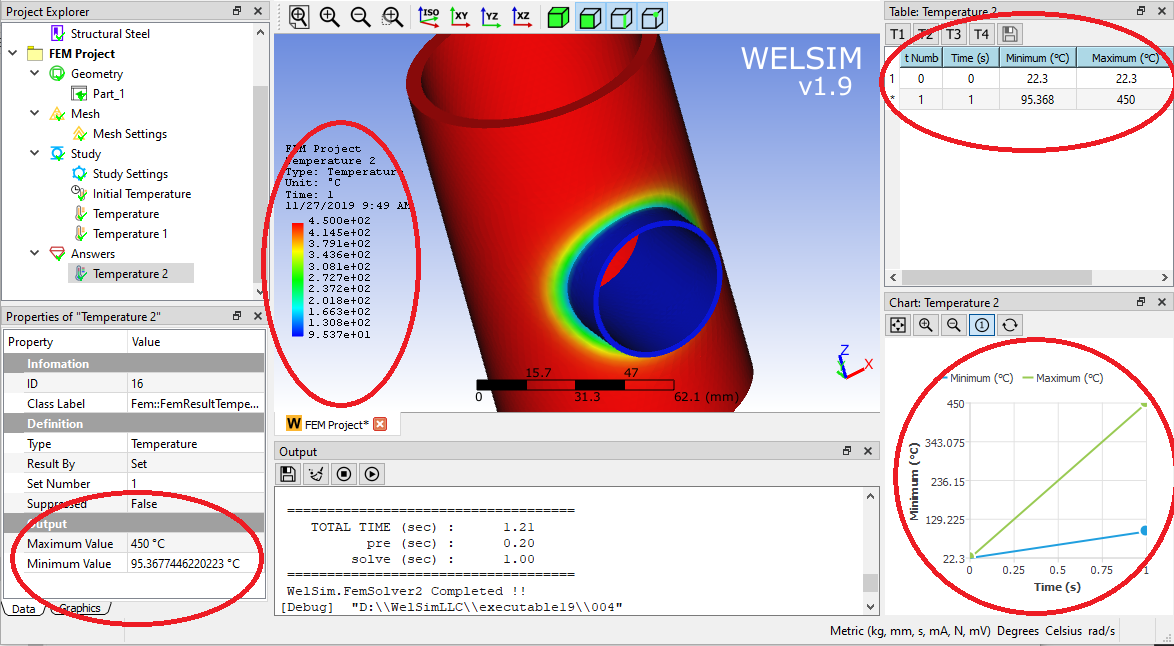
Task: Select Part_1 under Geometry
Action: [x=109, y=94]
